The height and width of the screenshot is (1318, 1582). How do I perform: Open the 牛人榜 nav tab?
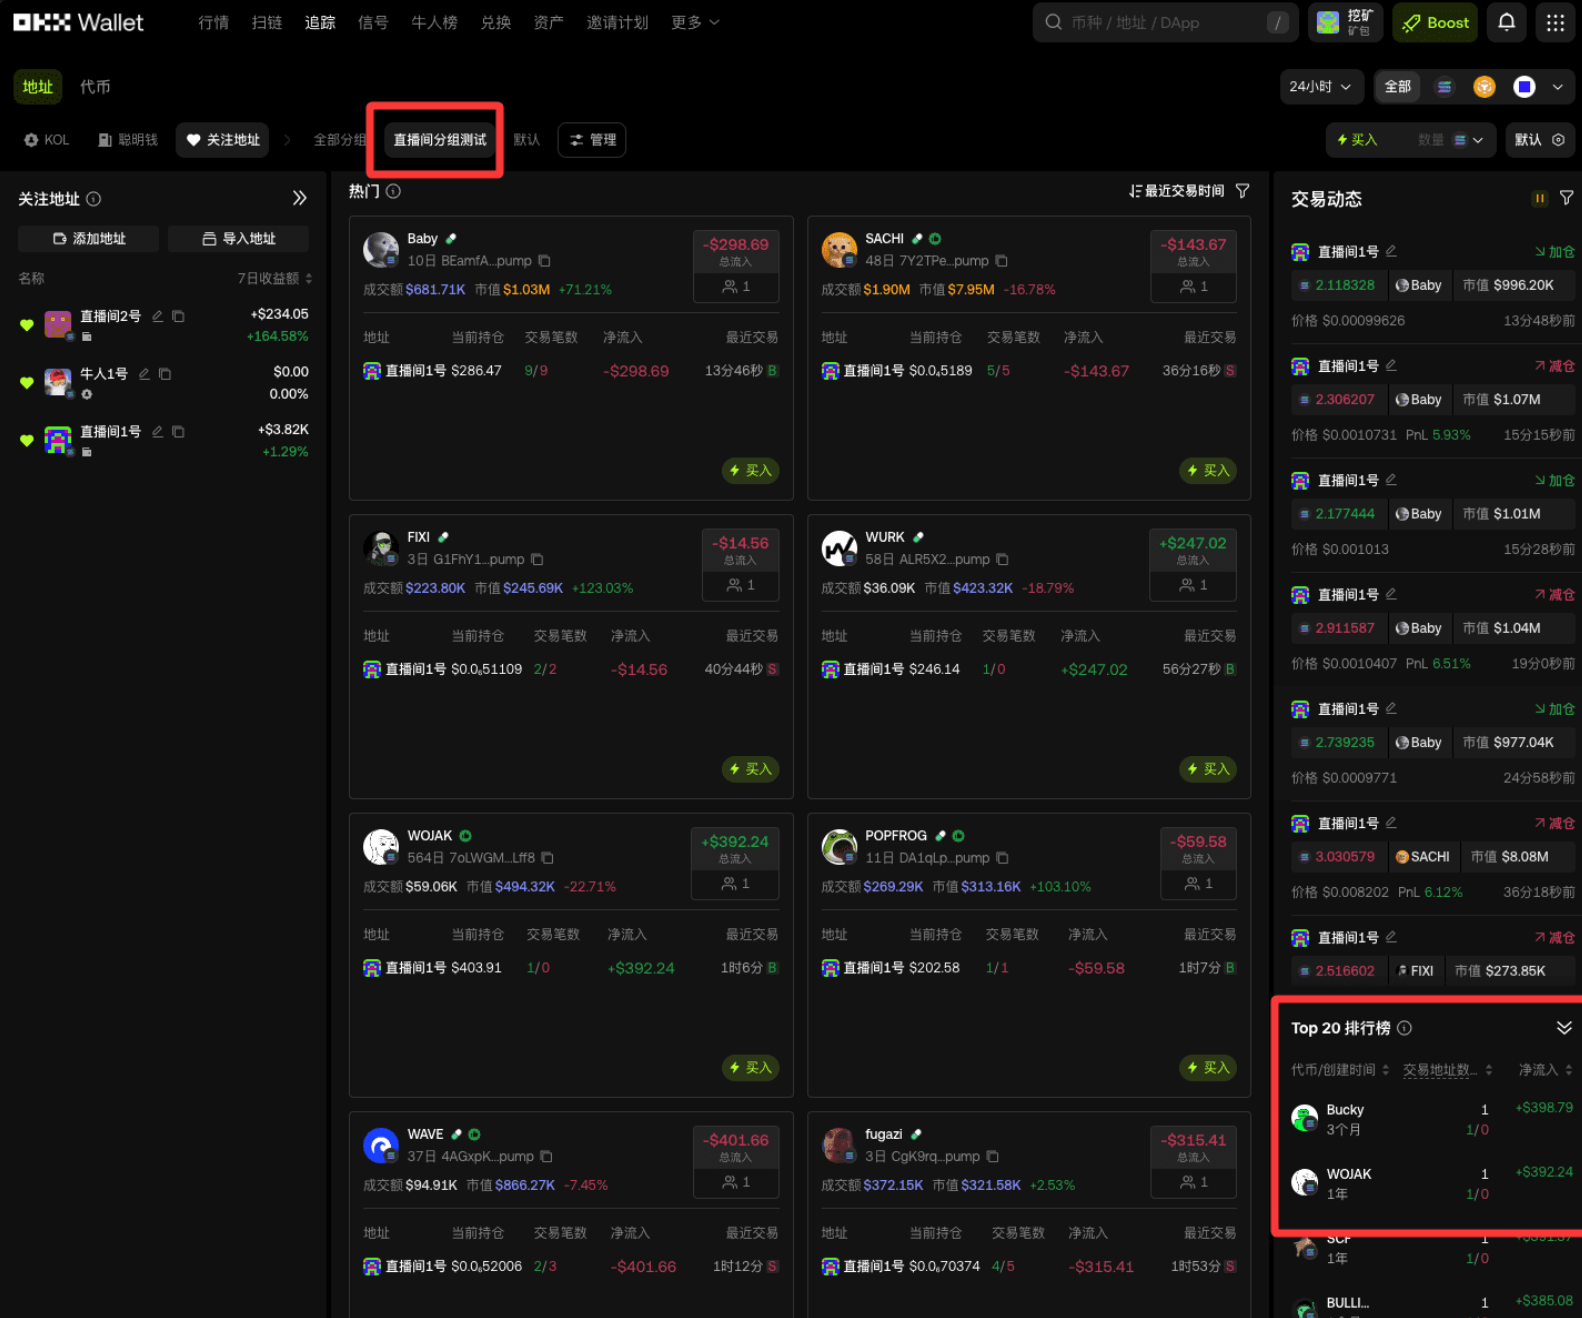click(434, 22)
